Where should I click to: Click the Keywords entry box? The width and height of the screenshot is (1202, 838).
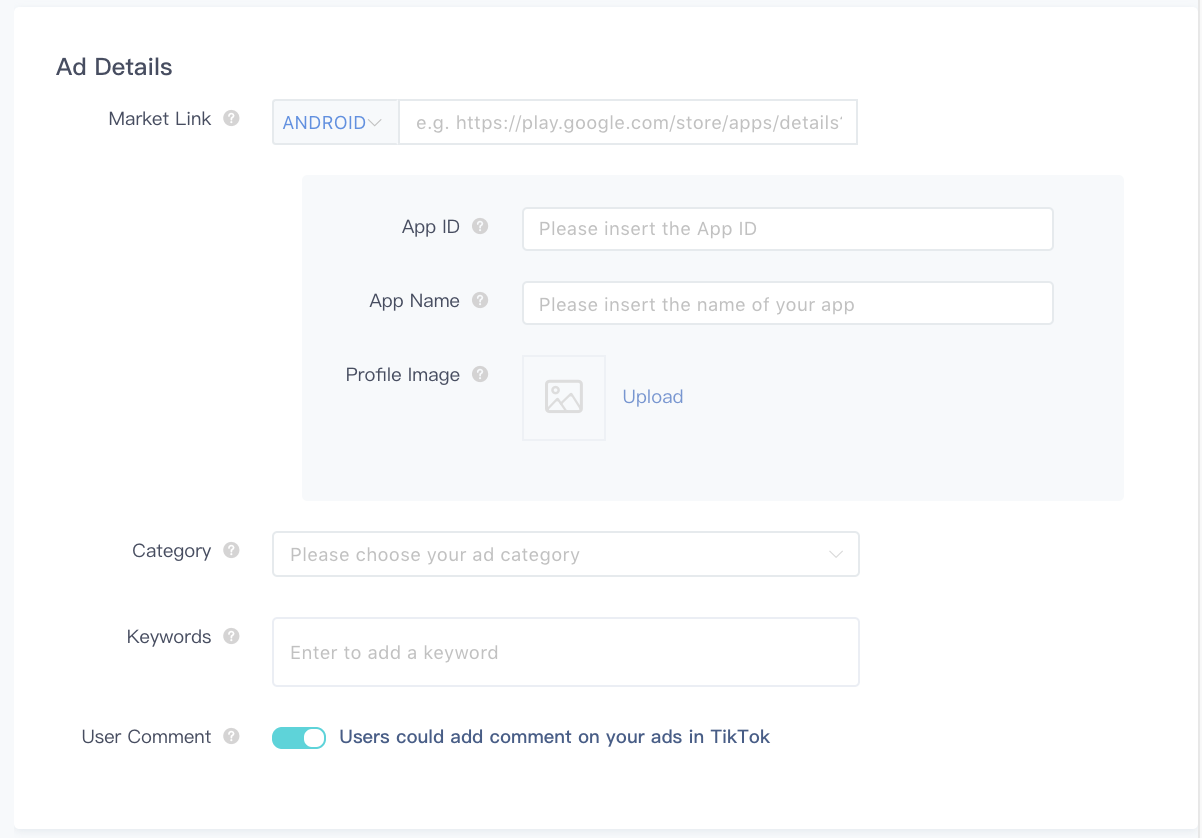565,652
